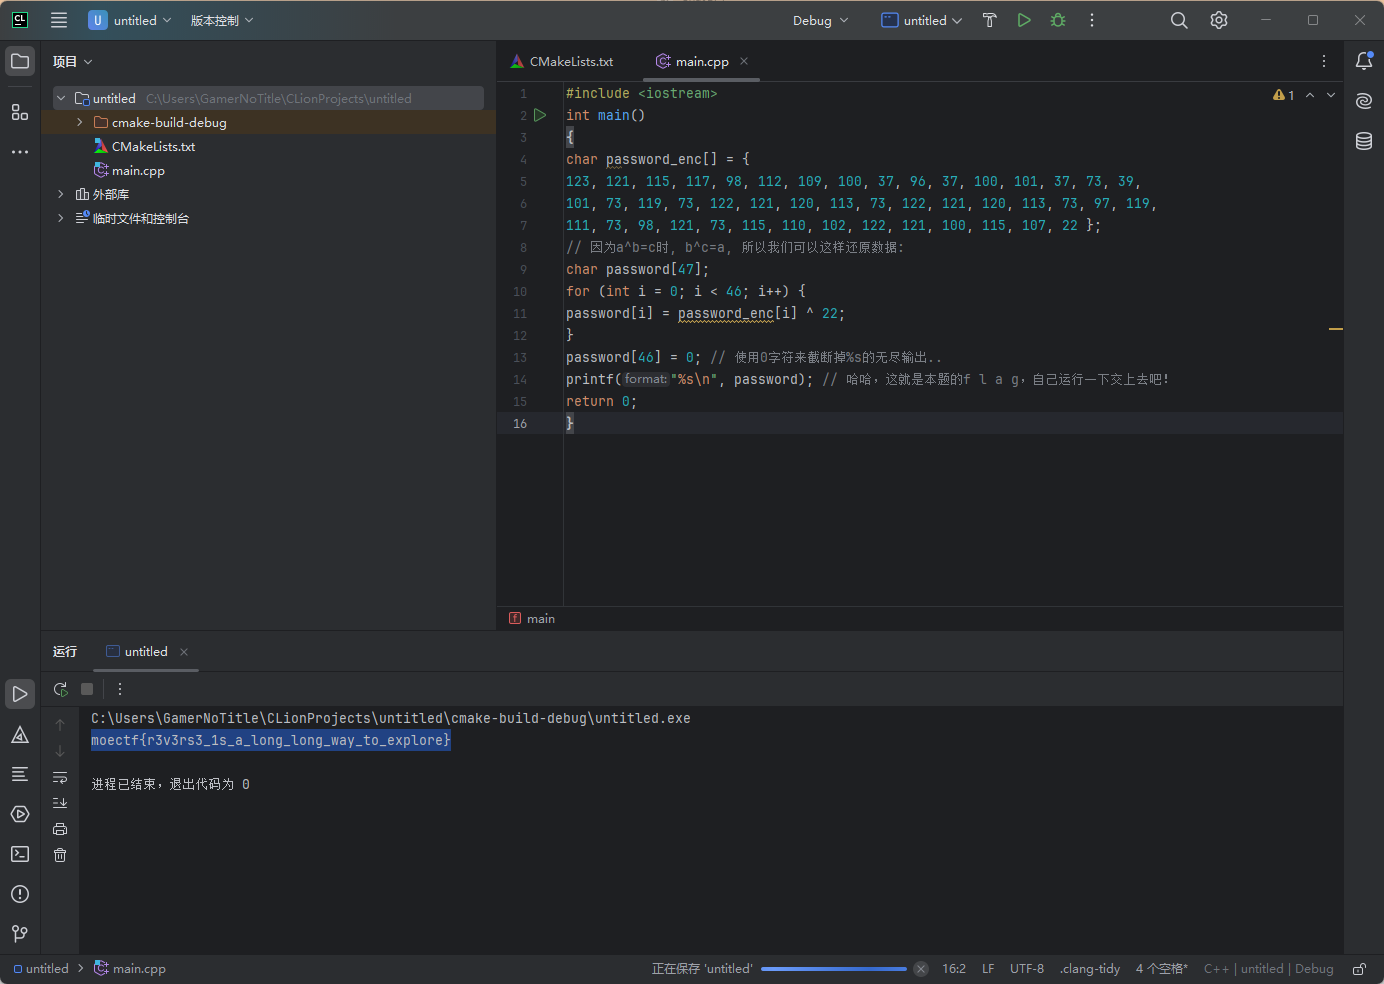Screen dimensions: 1384x984
Task: Open the Structure tool window icon
Action: (x=20, y=112)
